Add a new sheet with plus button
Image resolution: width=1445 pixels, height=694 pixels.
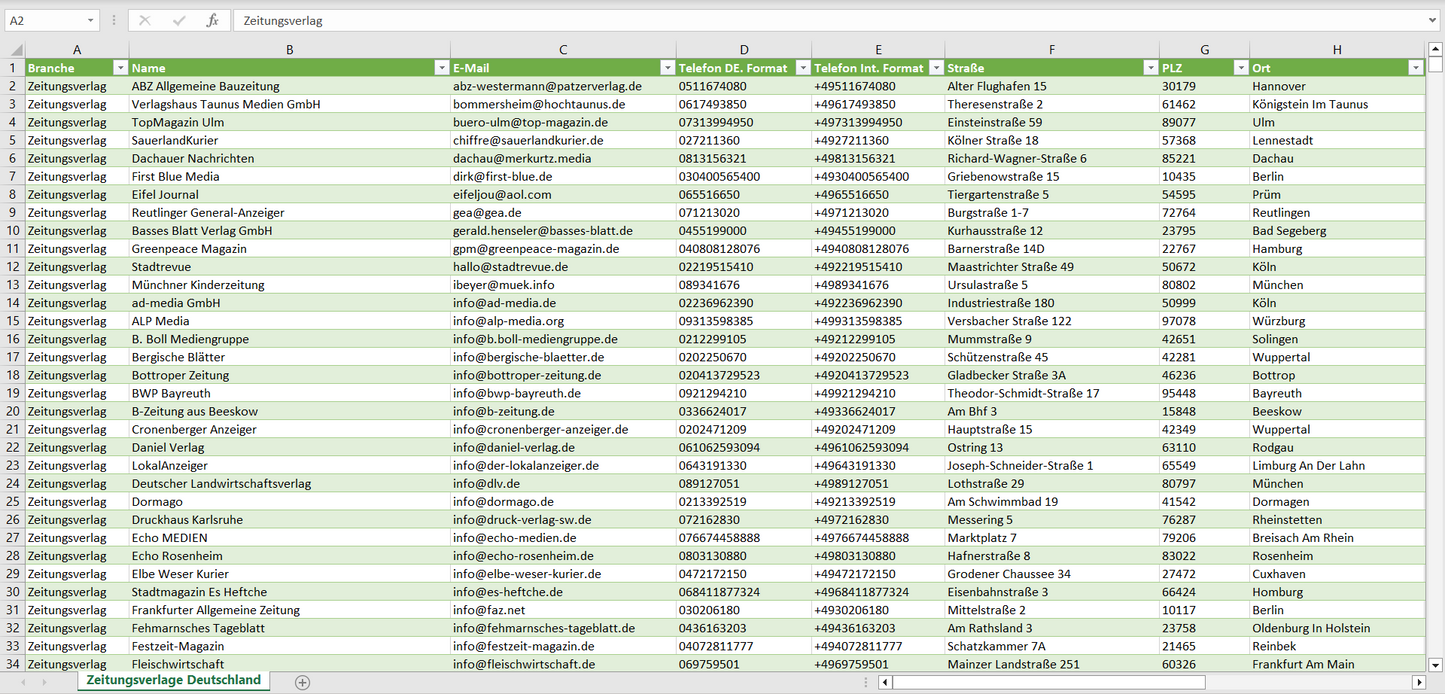click(x=303, y=682)
